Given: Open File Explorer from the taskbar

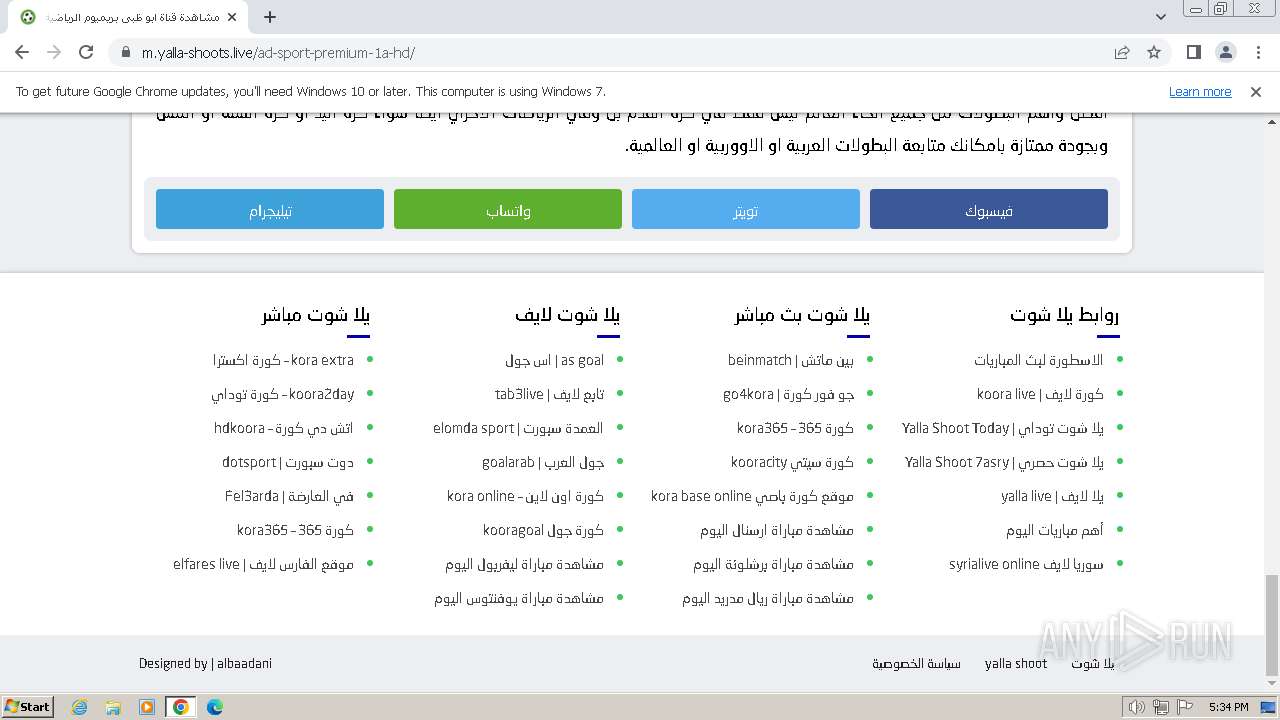Looking at the screenshot, I should [x=113, y=706].
